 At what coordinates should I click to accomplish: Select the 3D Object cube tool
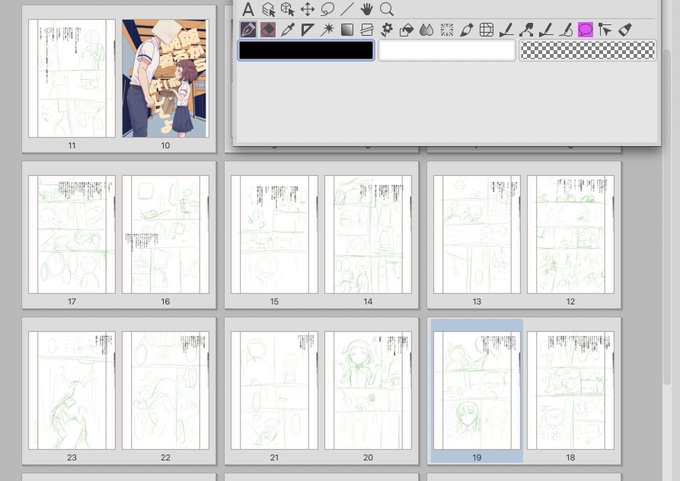click(x=288, y=9)
